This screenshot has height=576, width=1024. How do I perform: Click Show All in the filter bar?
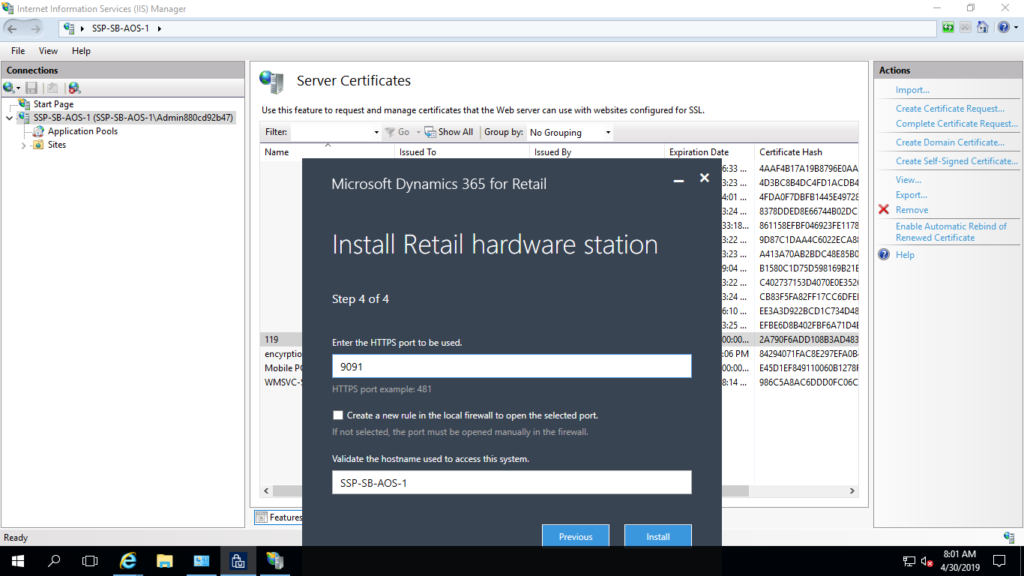(449, 132)
